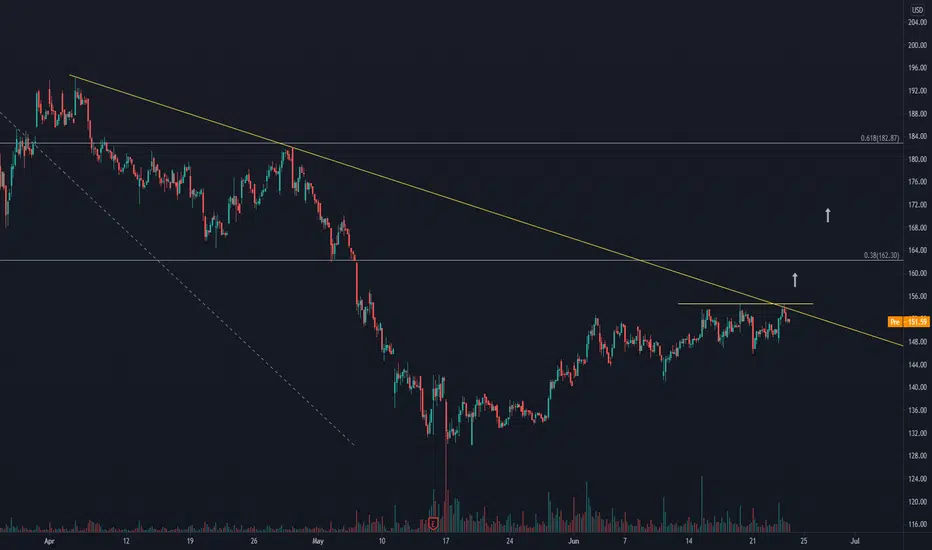Select the dashed white diagonal line
This screenshot has height=550, width=932.
[178, 279]
